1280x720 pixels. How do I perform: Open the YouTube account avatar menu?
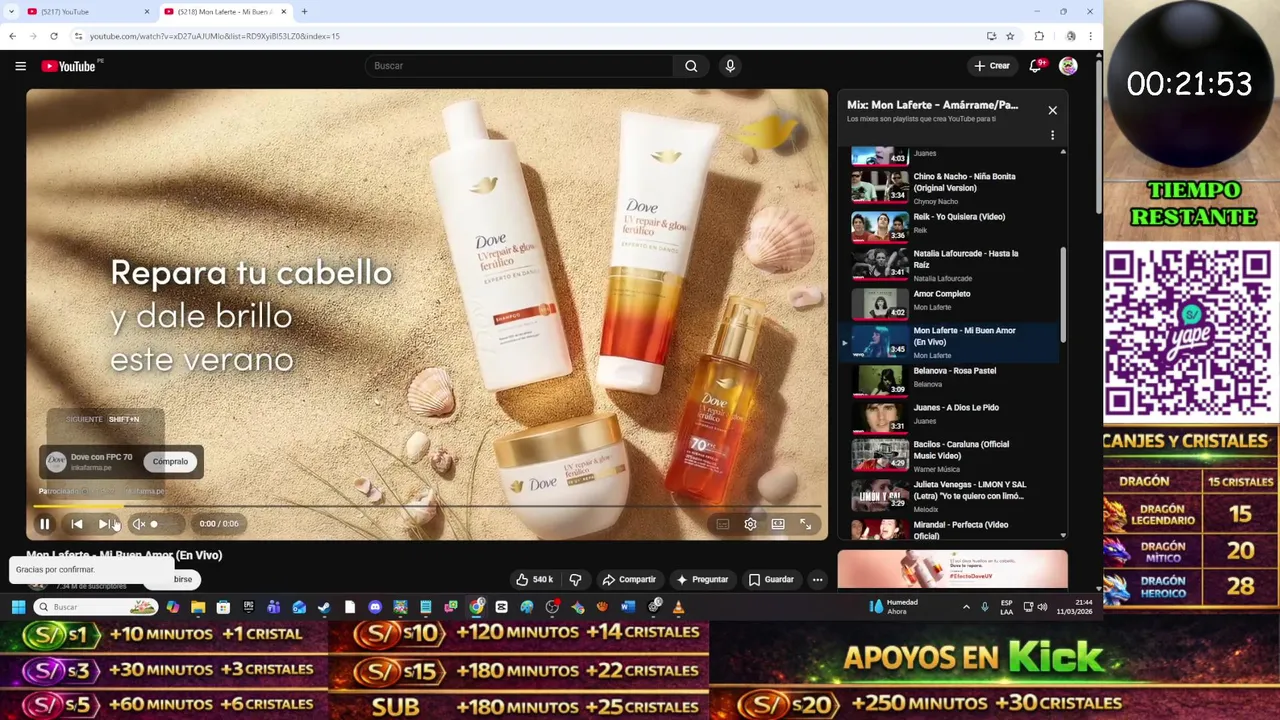[1068, 66]
